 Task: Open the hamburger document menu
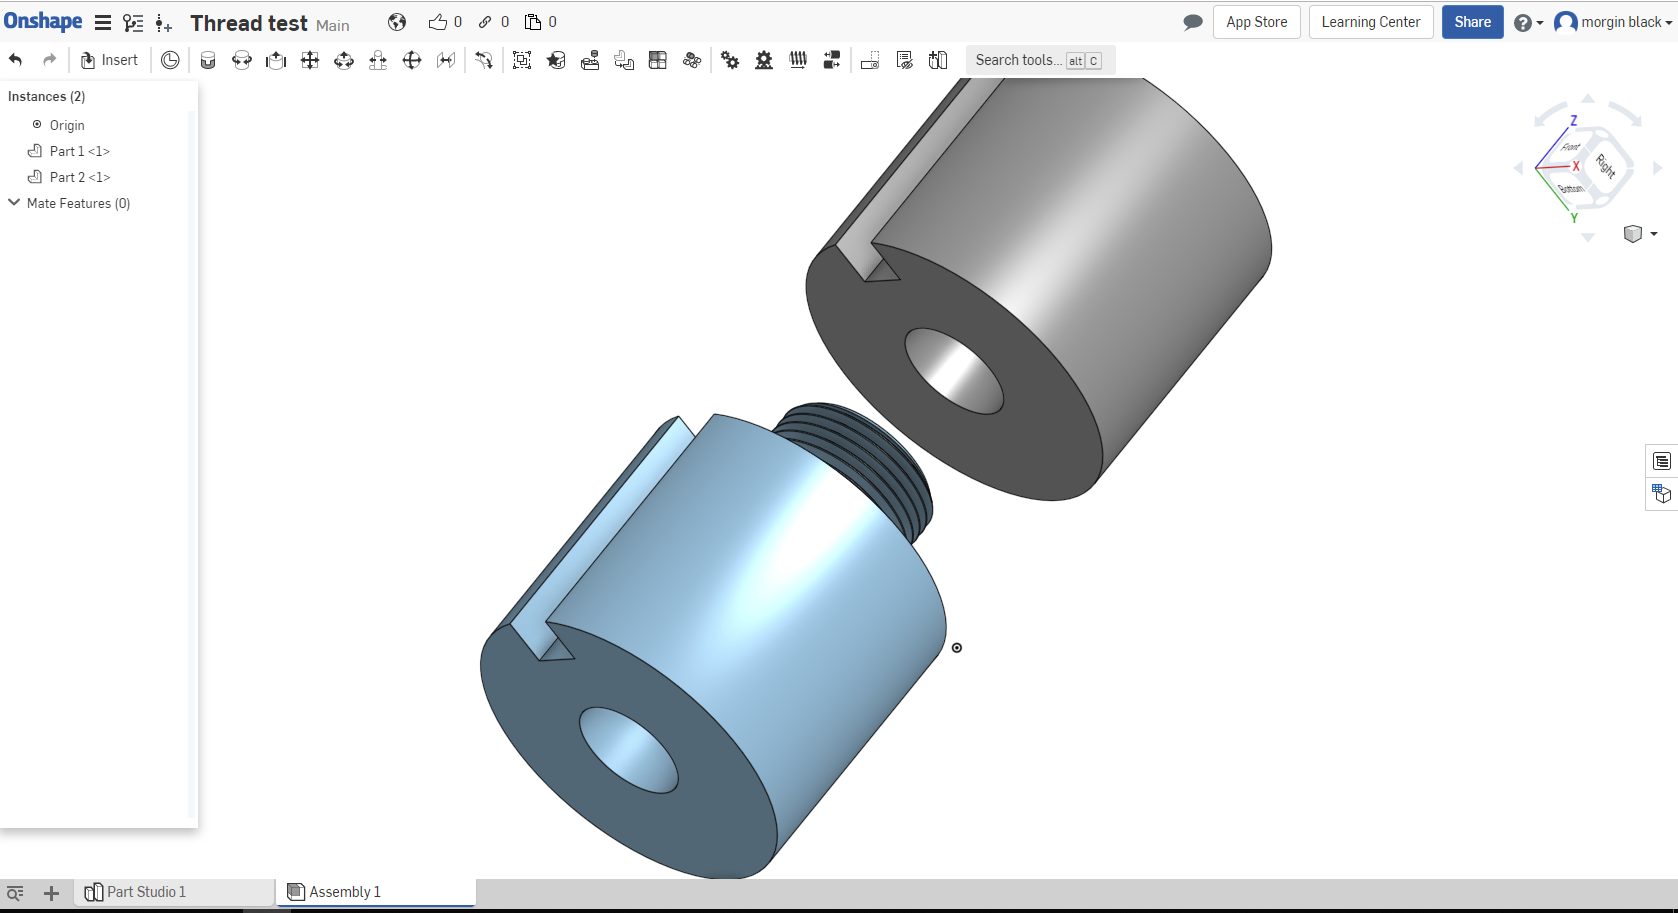(103, 22)
